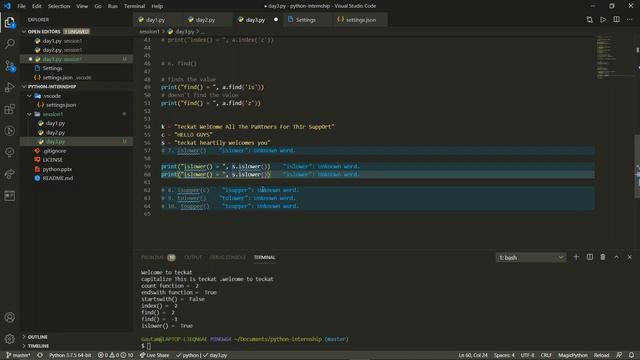The height and width of the screenshot is (360, 640).
Task: Click the notifications bell in status bar
Action: [x=631, y=355]
